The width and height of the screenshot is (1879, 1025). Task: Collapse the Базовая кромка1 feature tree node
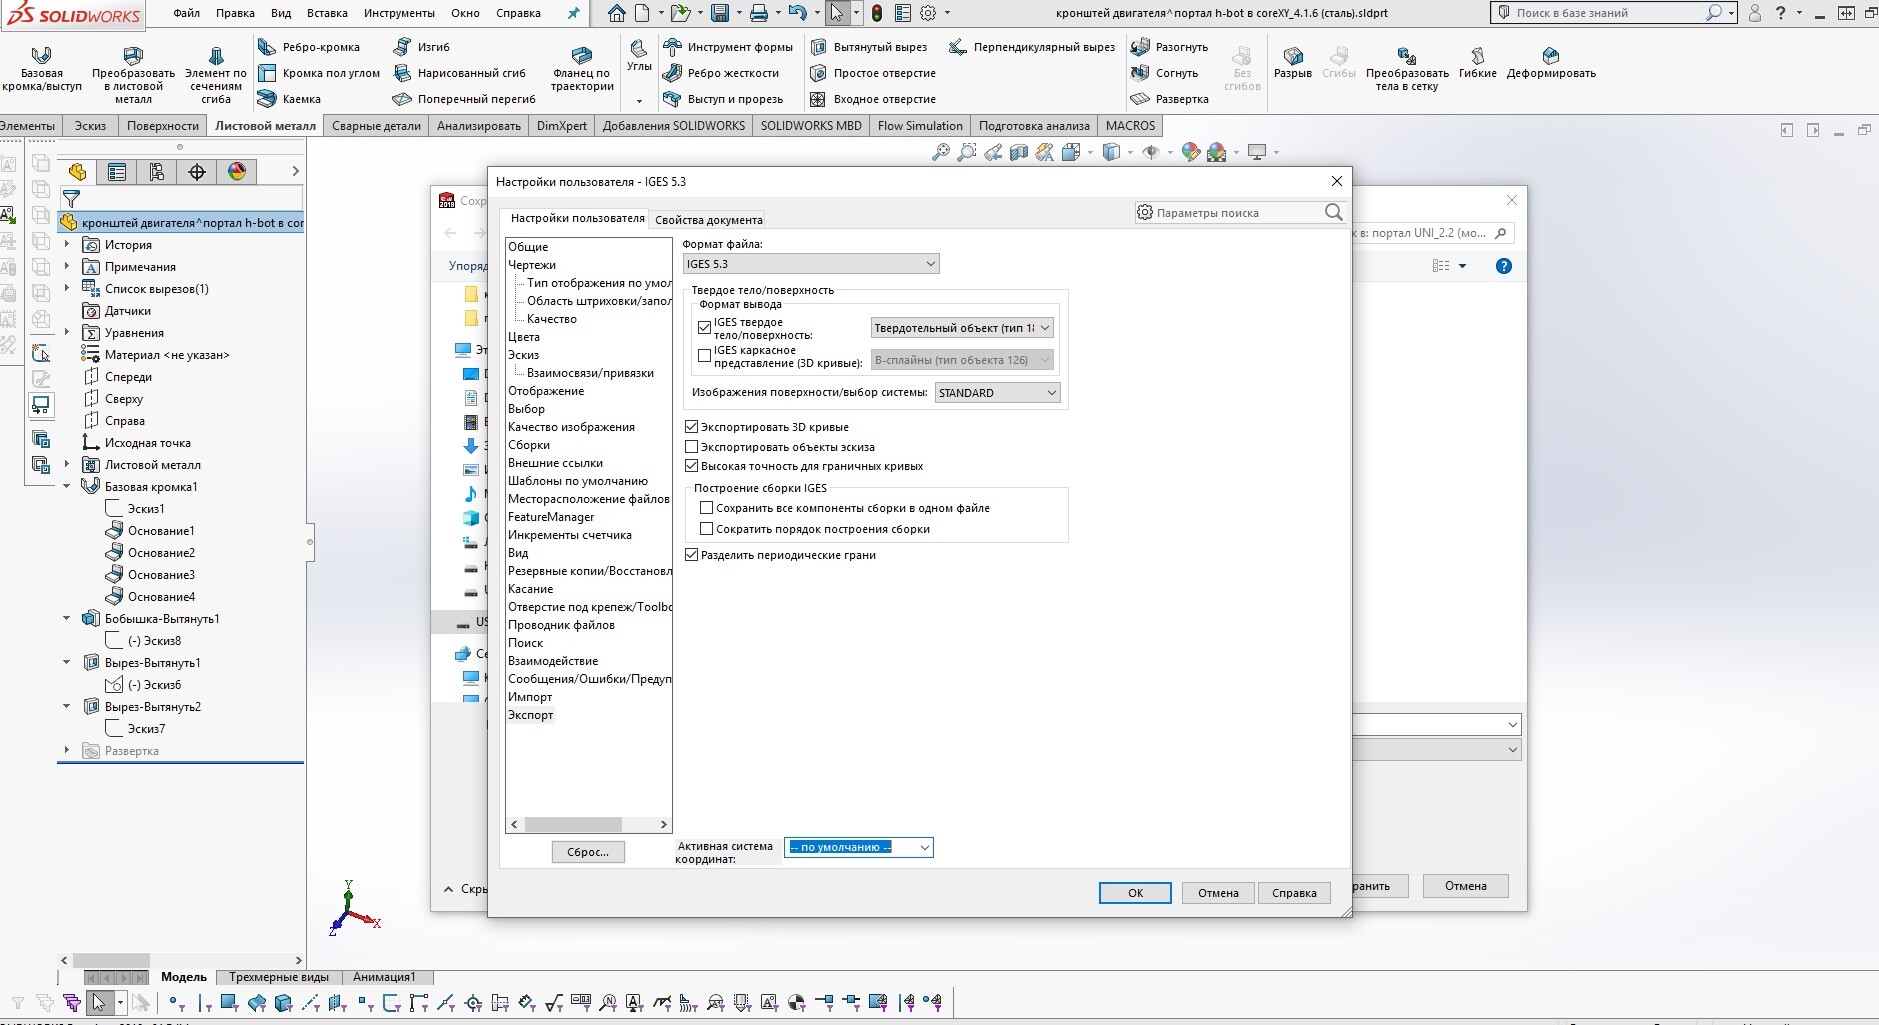(67, 487)
